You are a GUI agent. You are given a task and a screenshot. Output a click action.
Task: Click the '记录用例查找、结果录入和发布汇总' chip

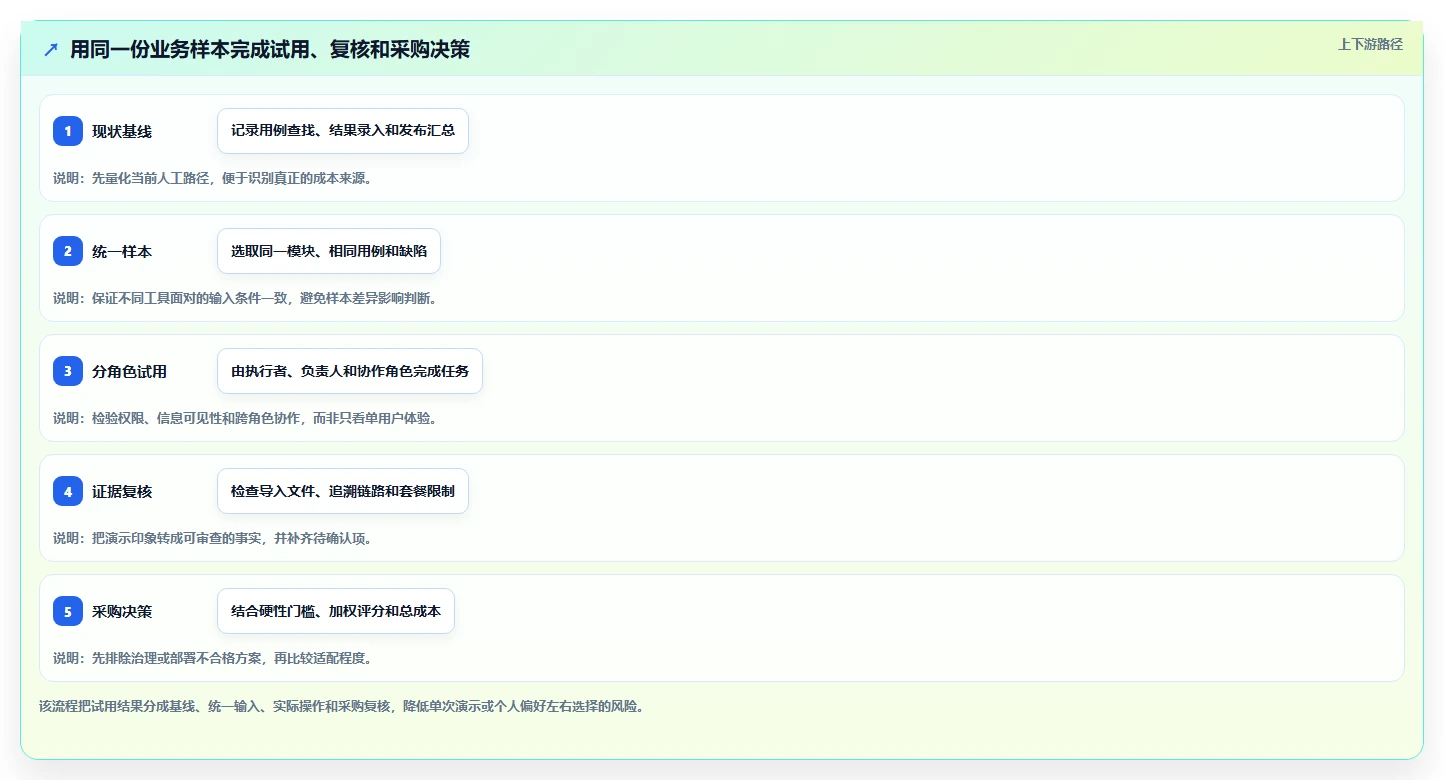point(343,131)
